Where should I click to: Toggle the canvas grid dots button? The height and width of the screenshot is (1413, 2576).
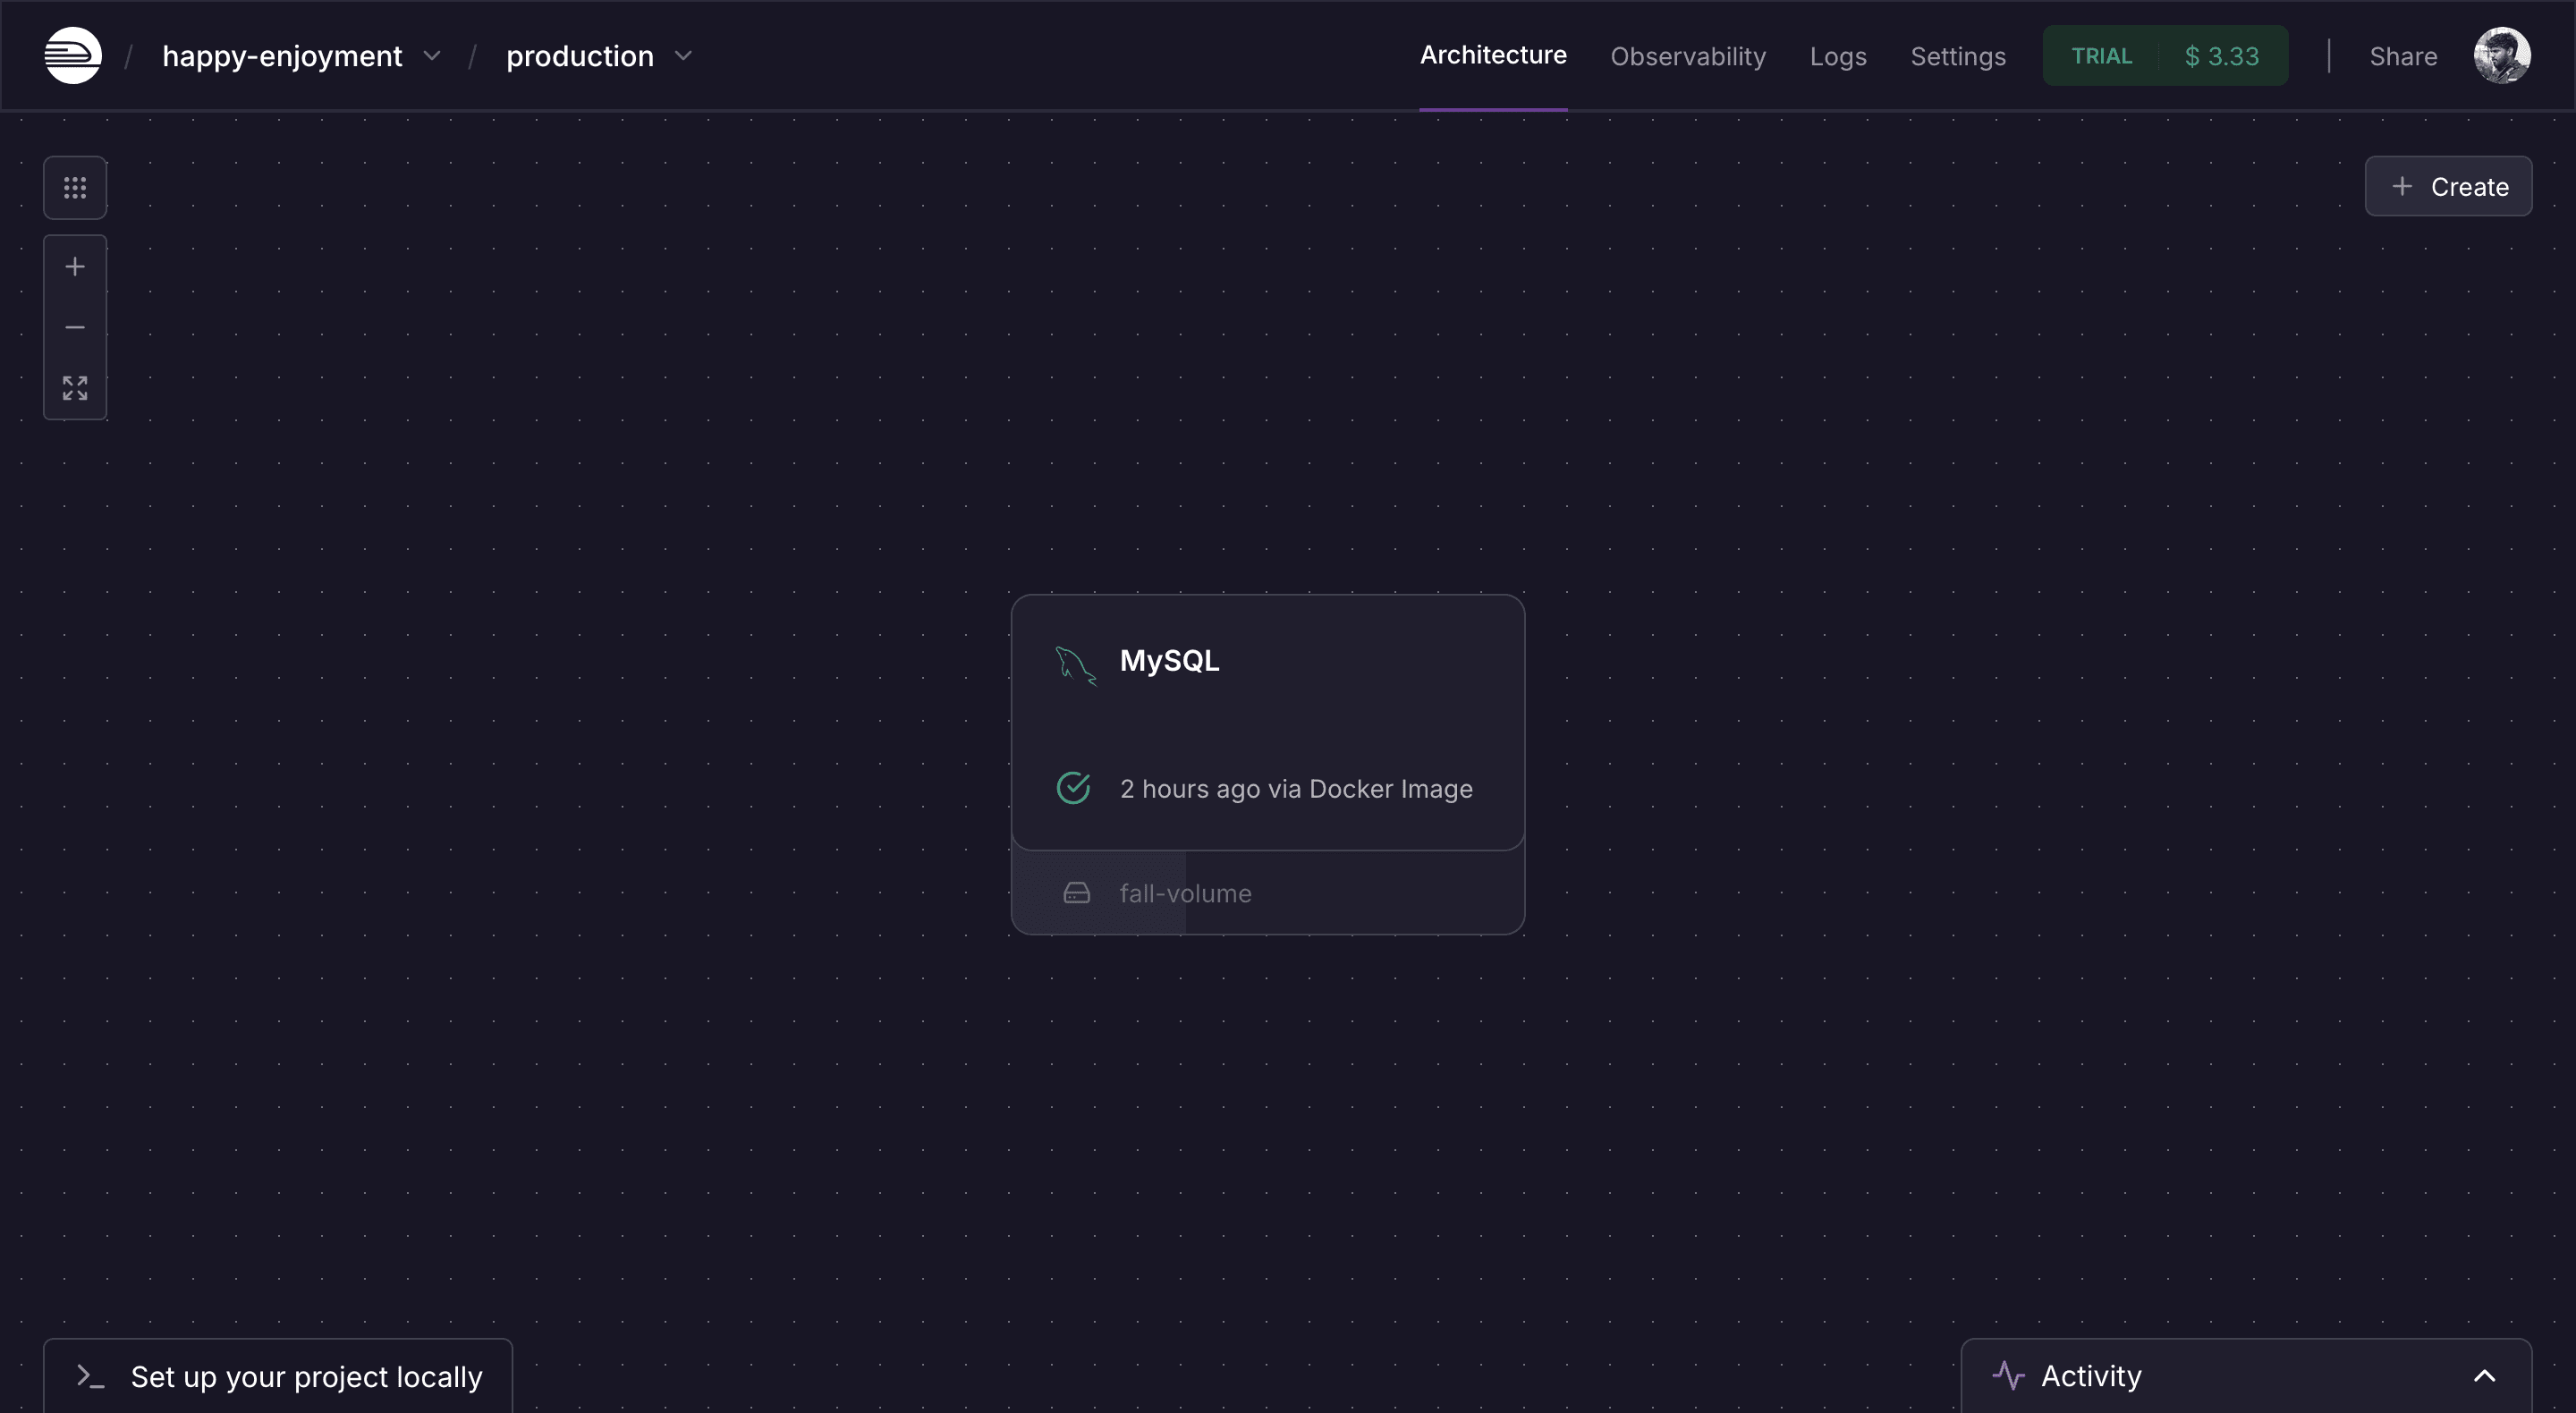click(75, 187)
